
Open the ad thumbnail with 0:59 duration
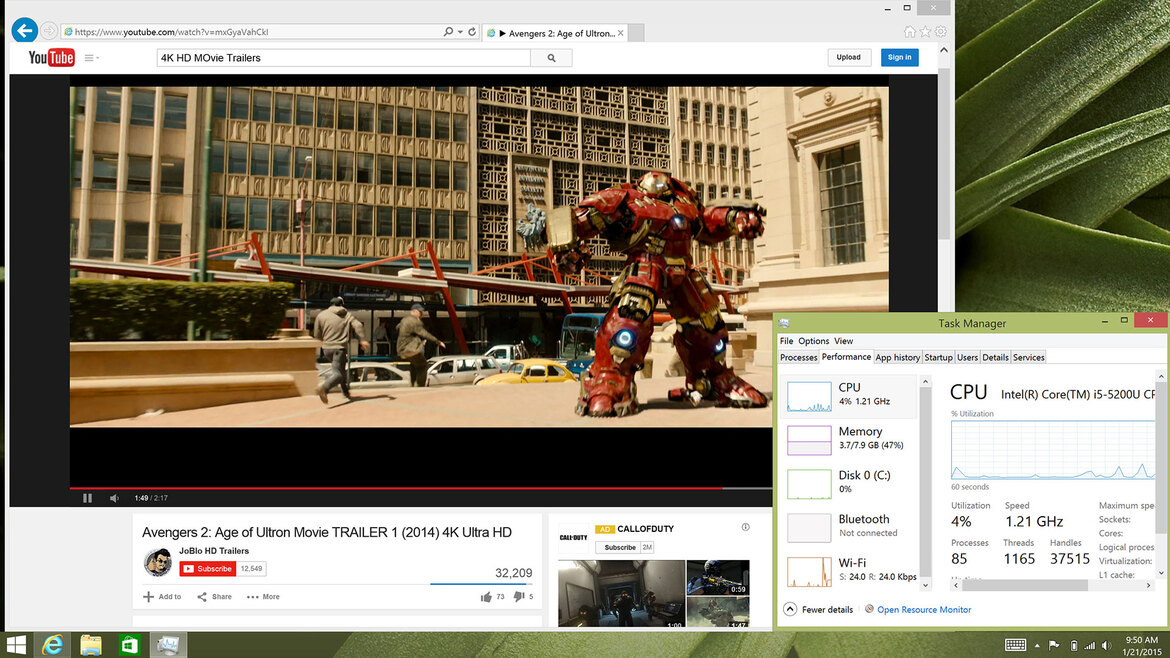coord(718,578)
